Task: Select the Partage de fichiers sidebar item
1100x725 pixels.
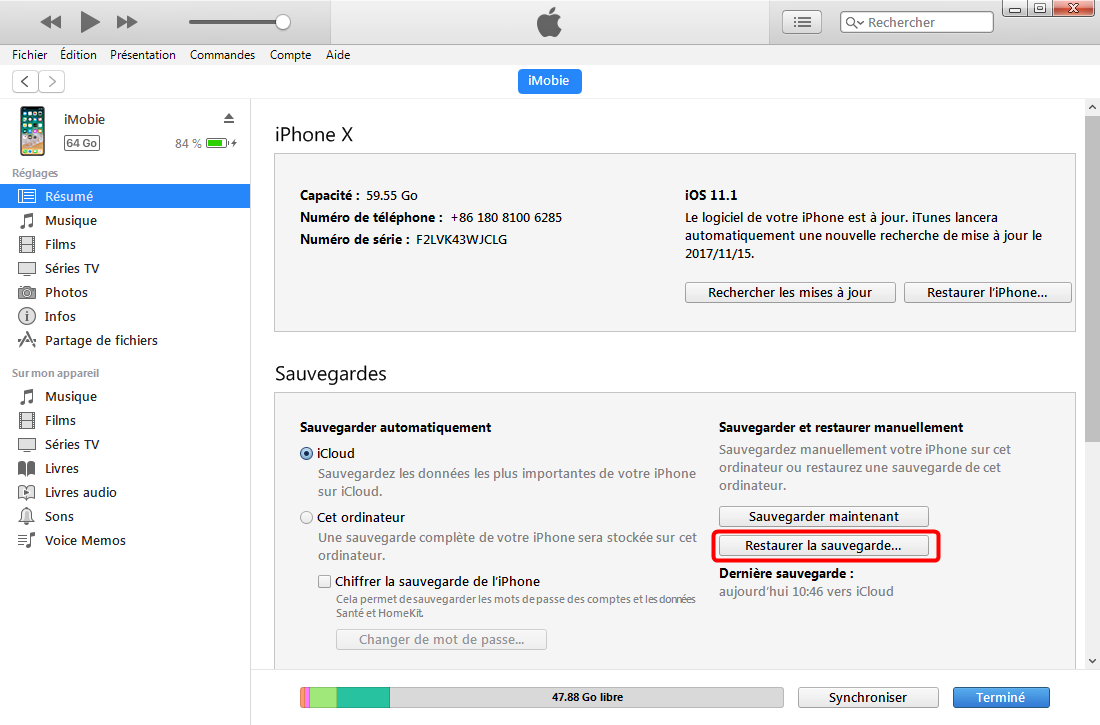Action: tap(101, 340)
